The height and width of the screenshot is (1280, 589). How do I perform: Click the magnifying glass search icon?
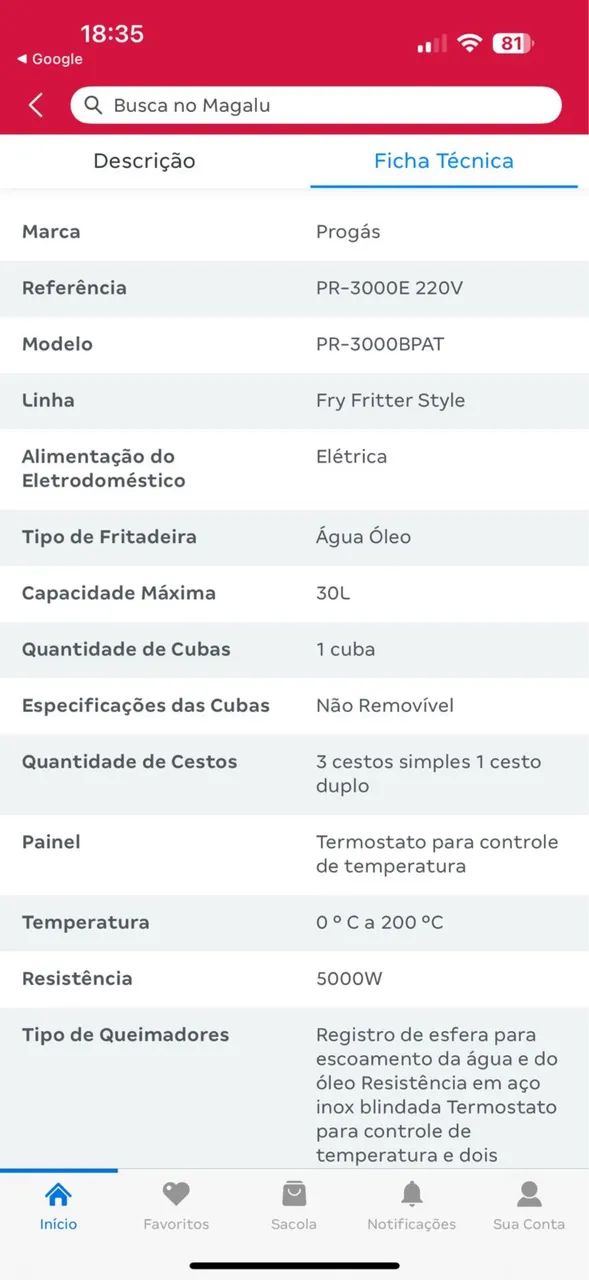[x=93, y=105]
